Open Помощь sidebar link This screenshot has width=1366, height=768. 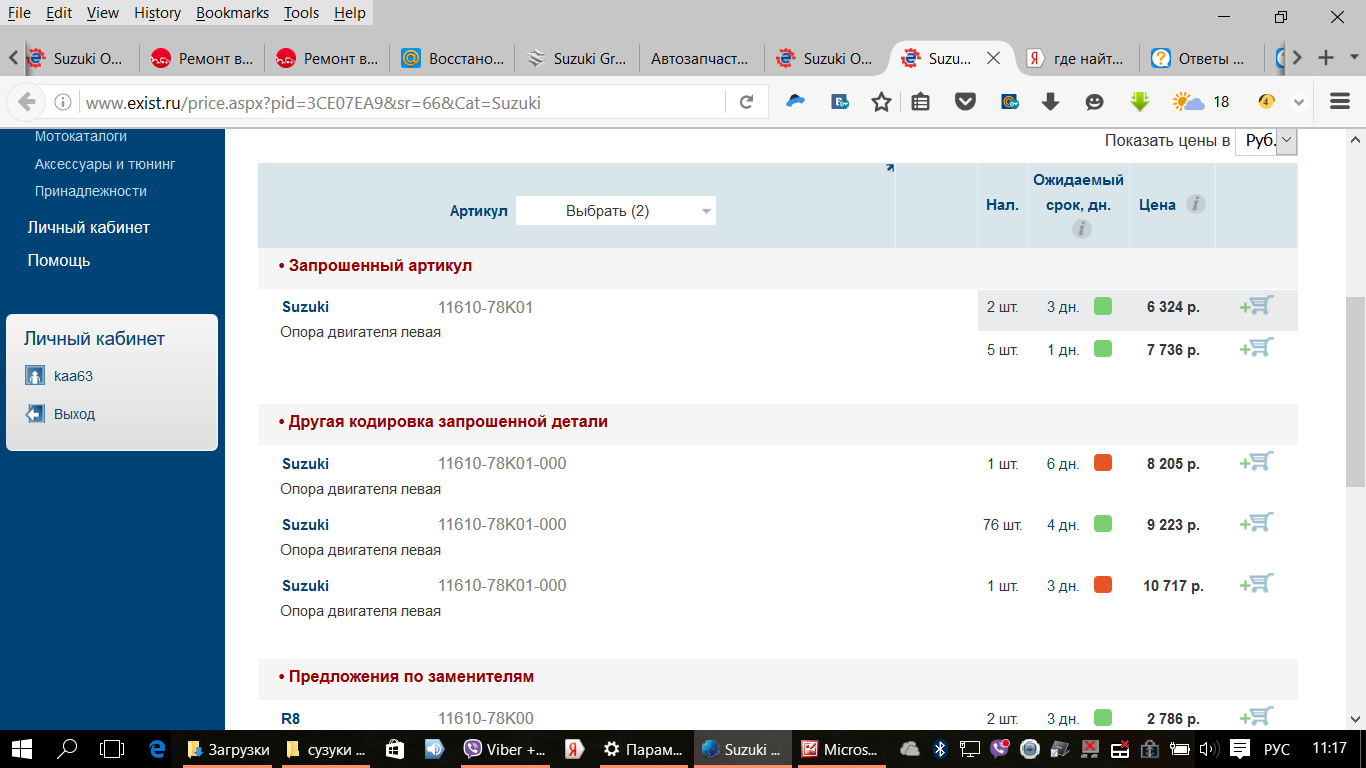pyautogui.click(x=59, y=260)
